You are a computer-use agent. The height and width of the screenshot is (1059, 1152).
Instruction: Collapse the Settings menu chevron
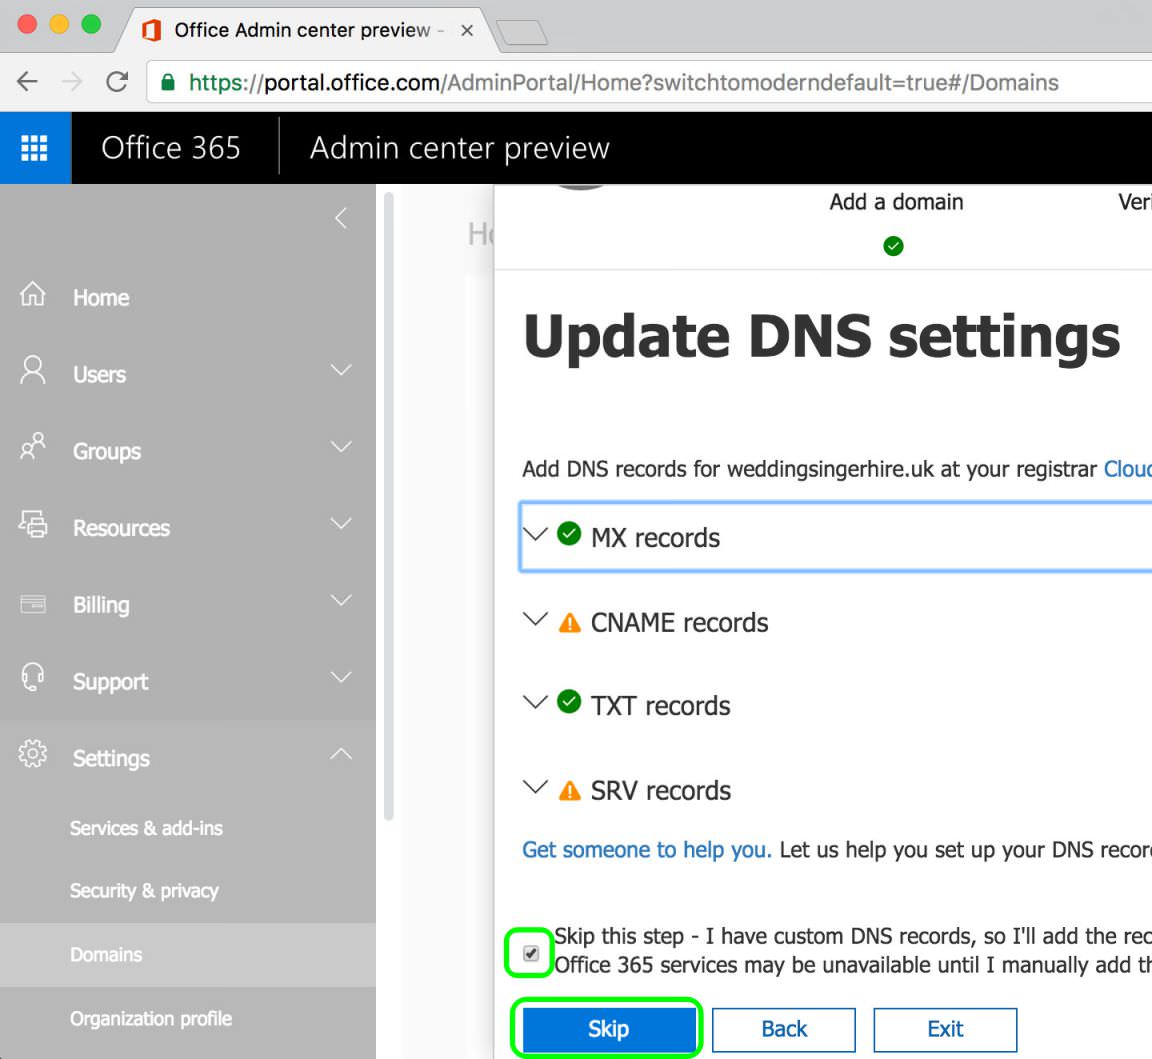coord(341,754)
